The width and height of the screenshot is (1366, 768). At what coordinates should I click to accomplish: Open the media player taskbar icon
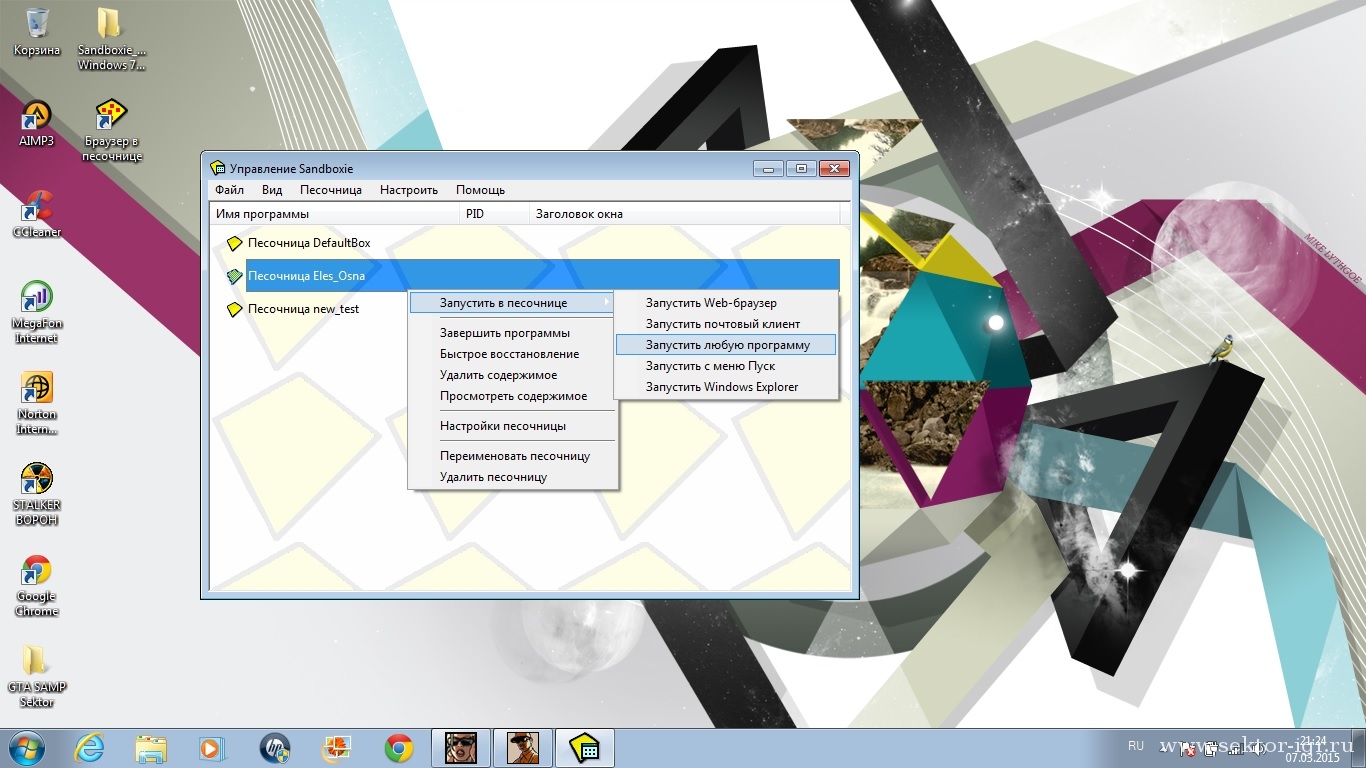point(212,748)
